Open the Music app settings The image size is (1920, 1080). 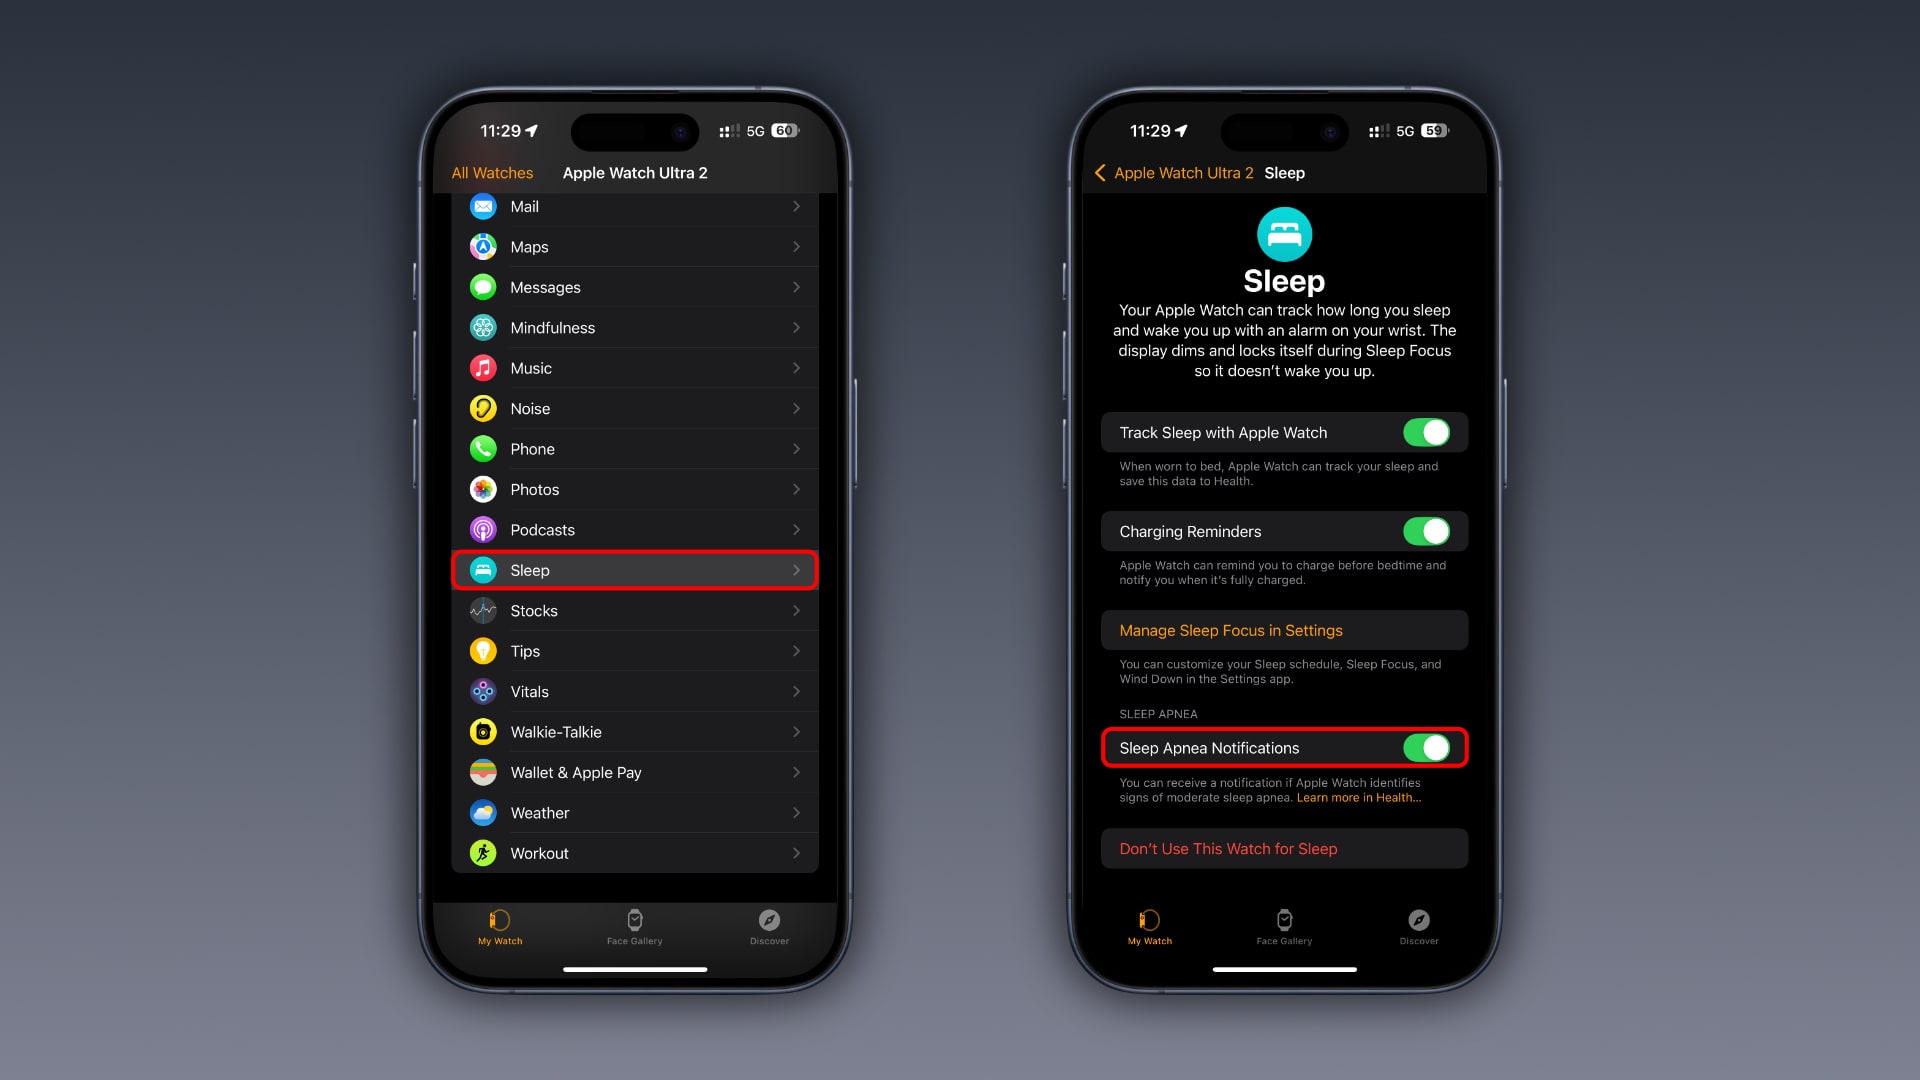click(x=636, y=368)
